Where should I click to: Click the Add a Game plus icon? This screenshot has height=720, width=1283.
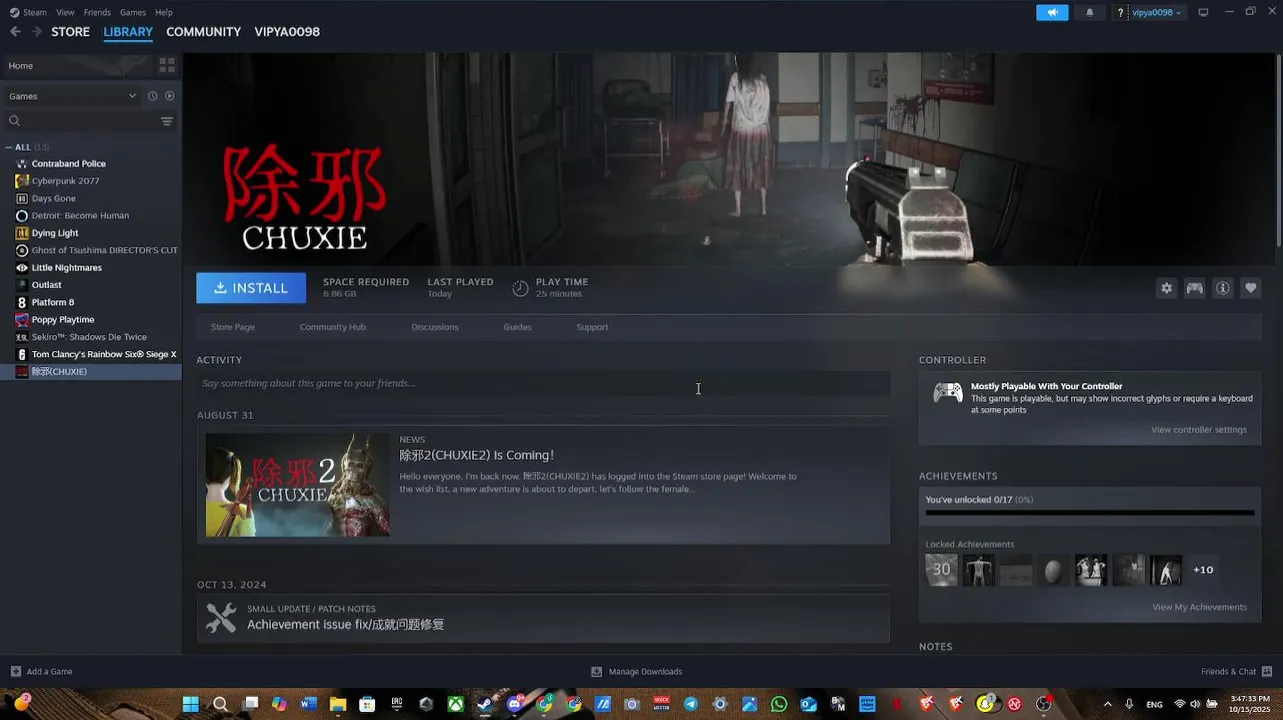point(15,671)
